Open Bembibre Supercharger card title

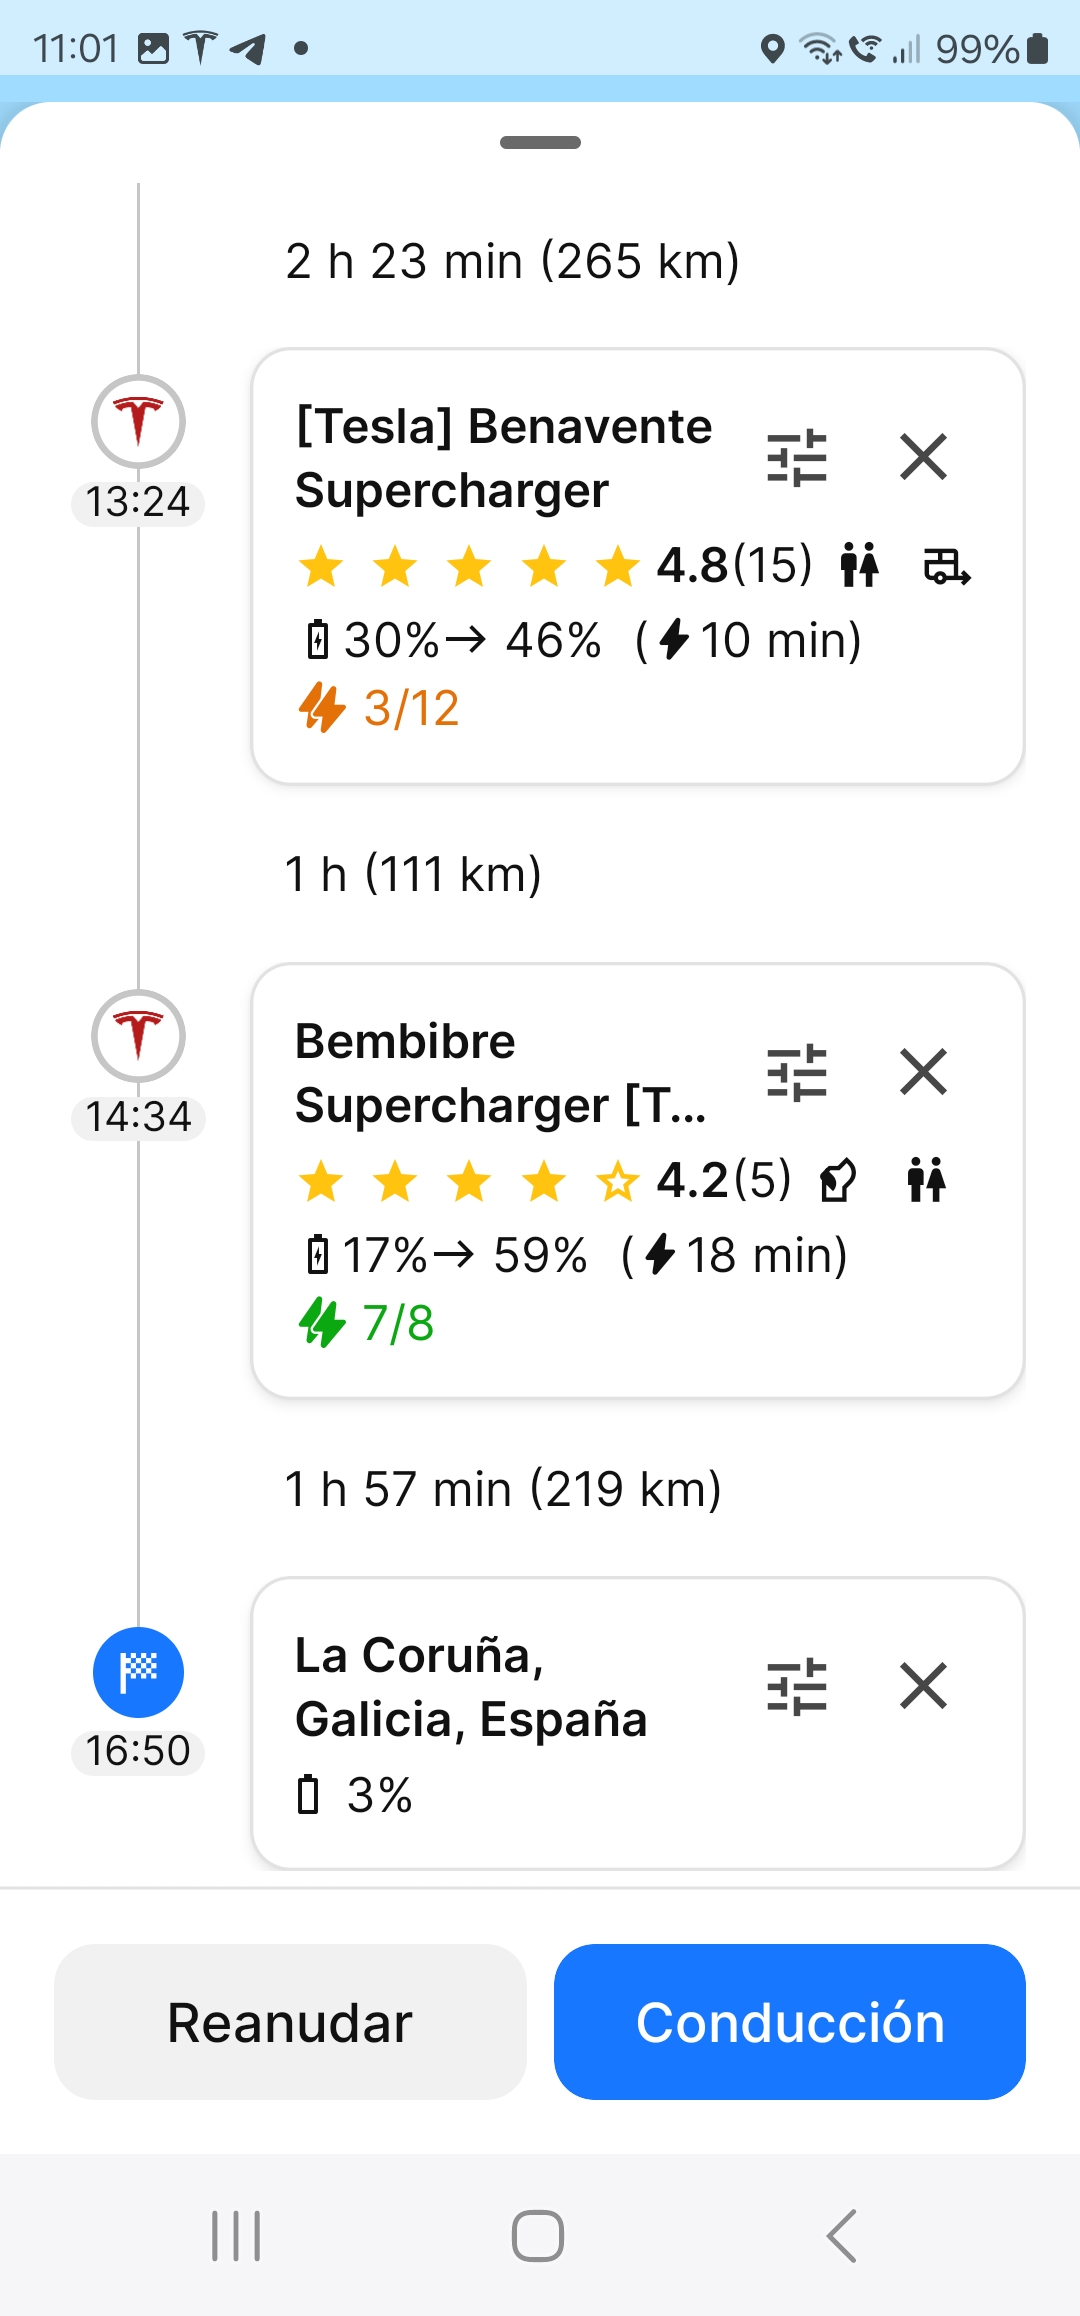click(501, 1073)
